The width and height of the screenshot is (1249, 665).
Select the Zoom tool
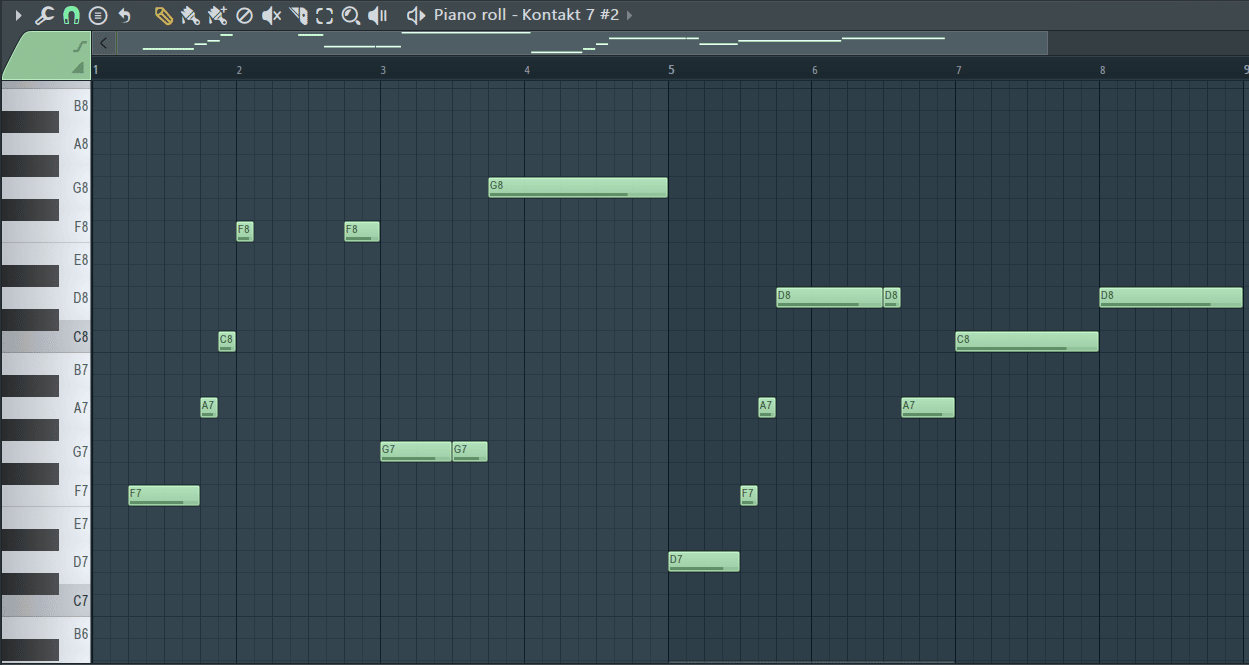pyautogui.click(x=350, y=15)
